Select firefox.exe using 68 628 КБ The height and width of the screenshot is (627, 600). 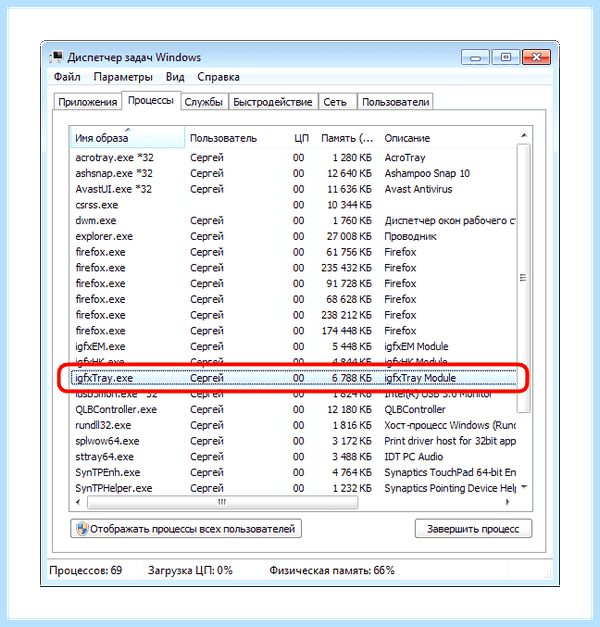(293, 299)
